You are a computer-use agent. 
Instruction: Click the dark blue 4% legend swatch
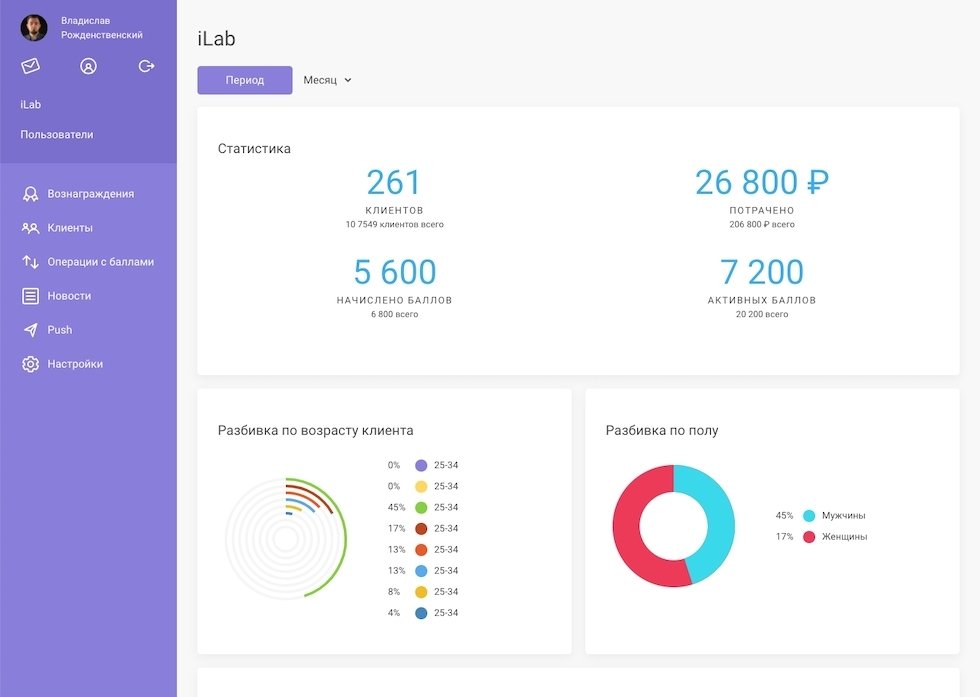point(421,613)
